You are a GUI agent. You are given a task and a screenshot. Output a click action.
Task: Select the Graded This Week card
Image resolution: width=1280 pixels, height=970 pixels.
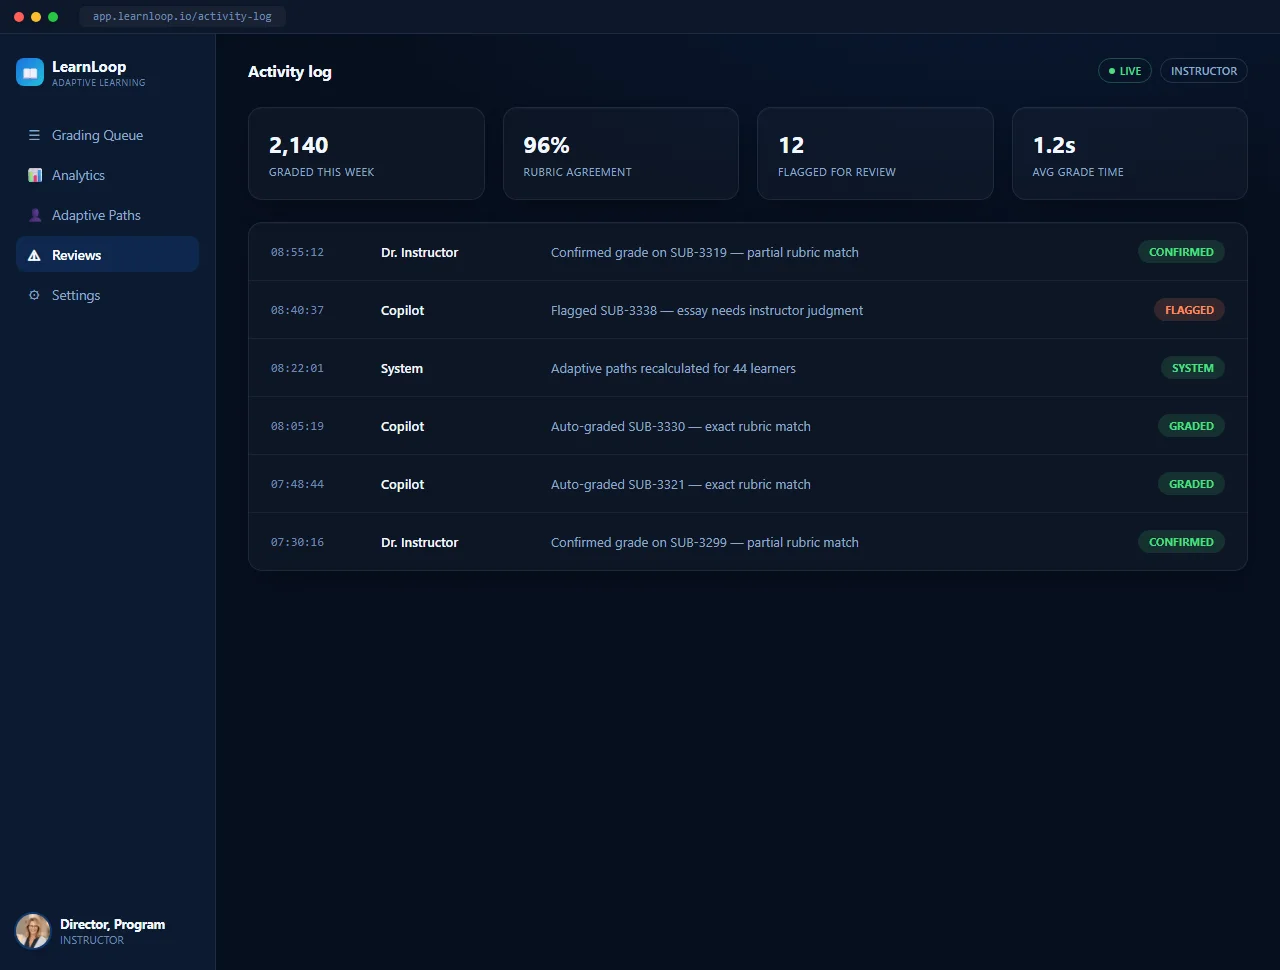366,154
